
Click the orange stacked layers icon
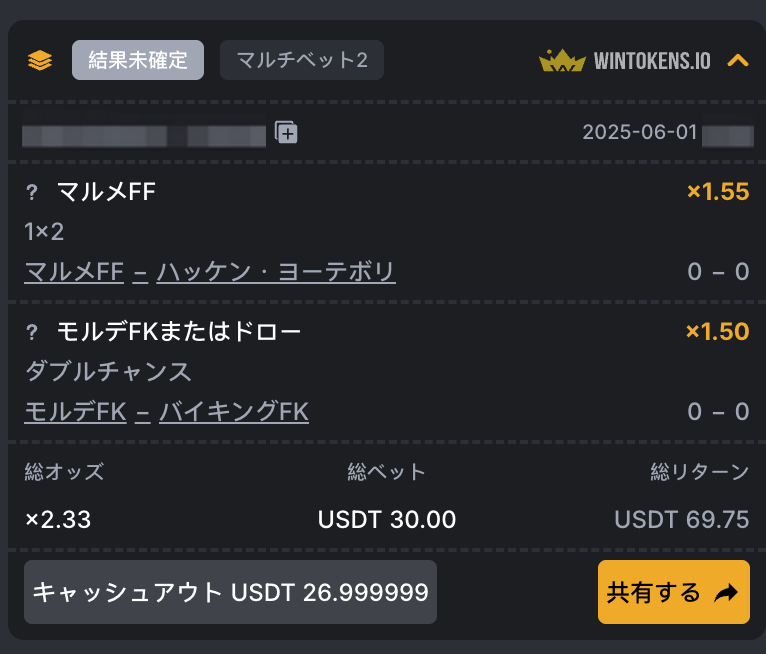pos(40,61)
